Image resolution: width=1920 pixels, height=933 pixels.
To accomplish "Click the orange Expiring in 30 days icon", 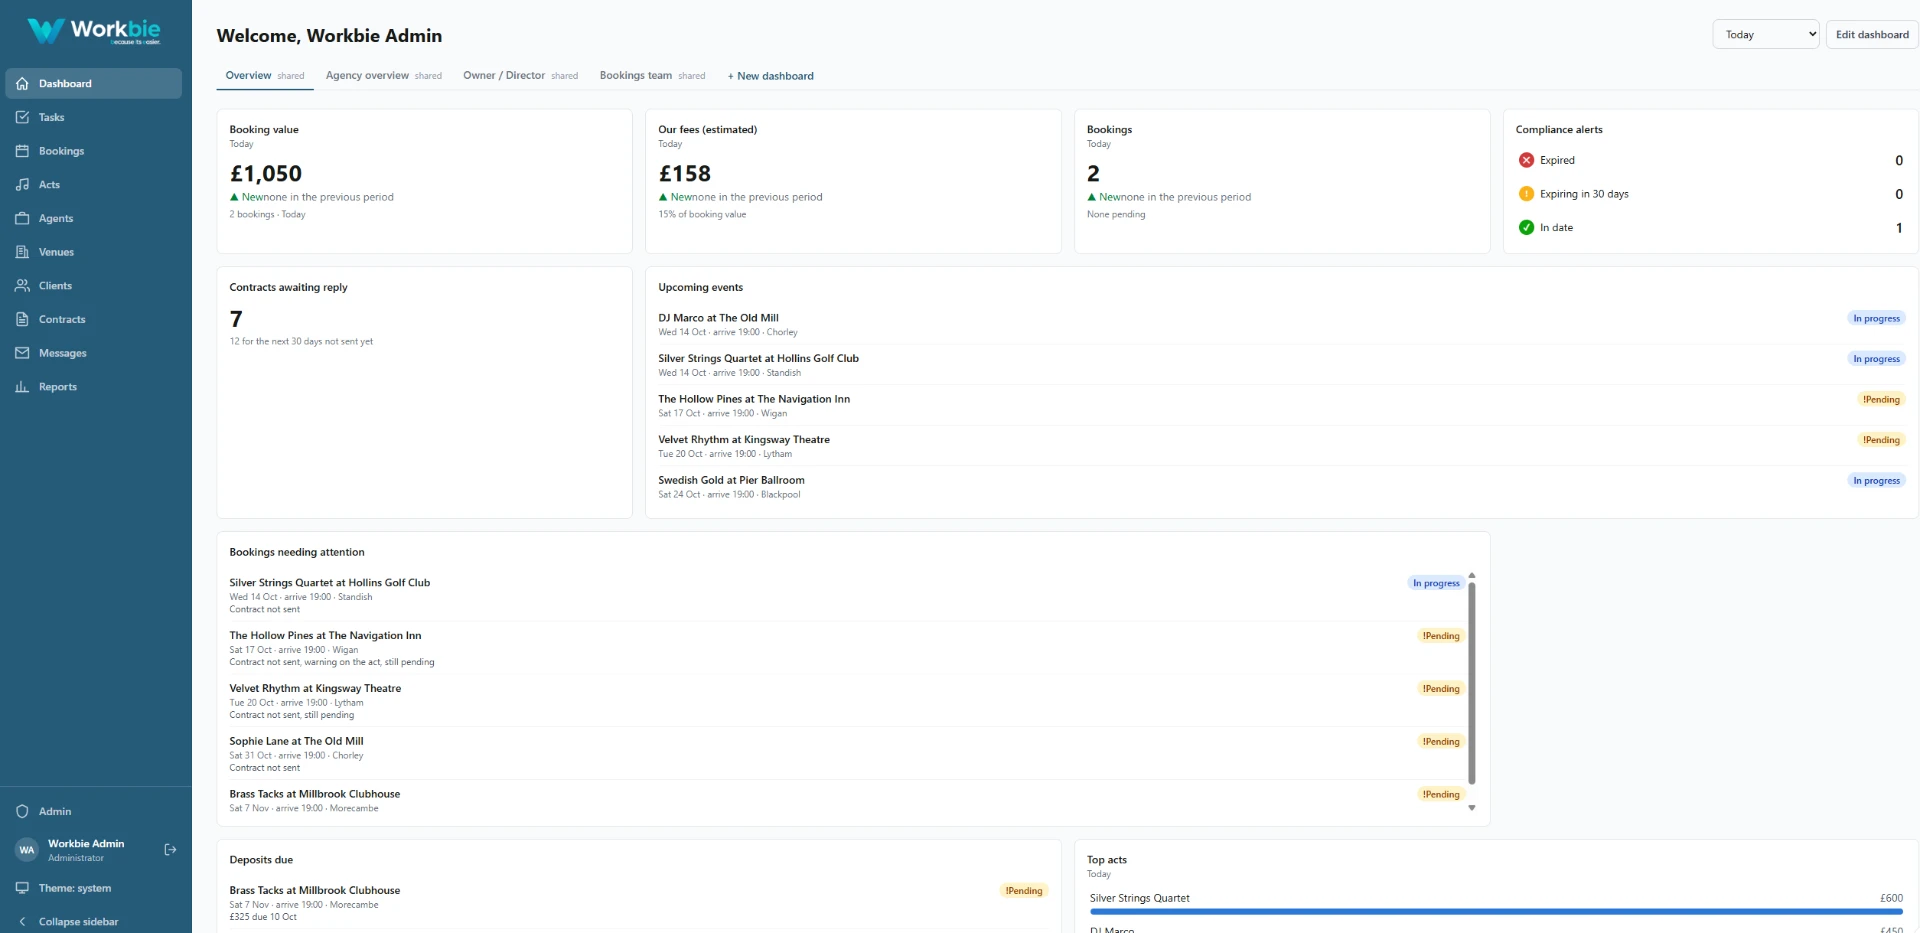I will pyautogui.click(x=1526, y=194).
